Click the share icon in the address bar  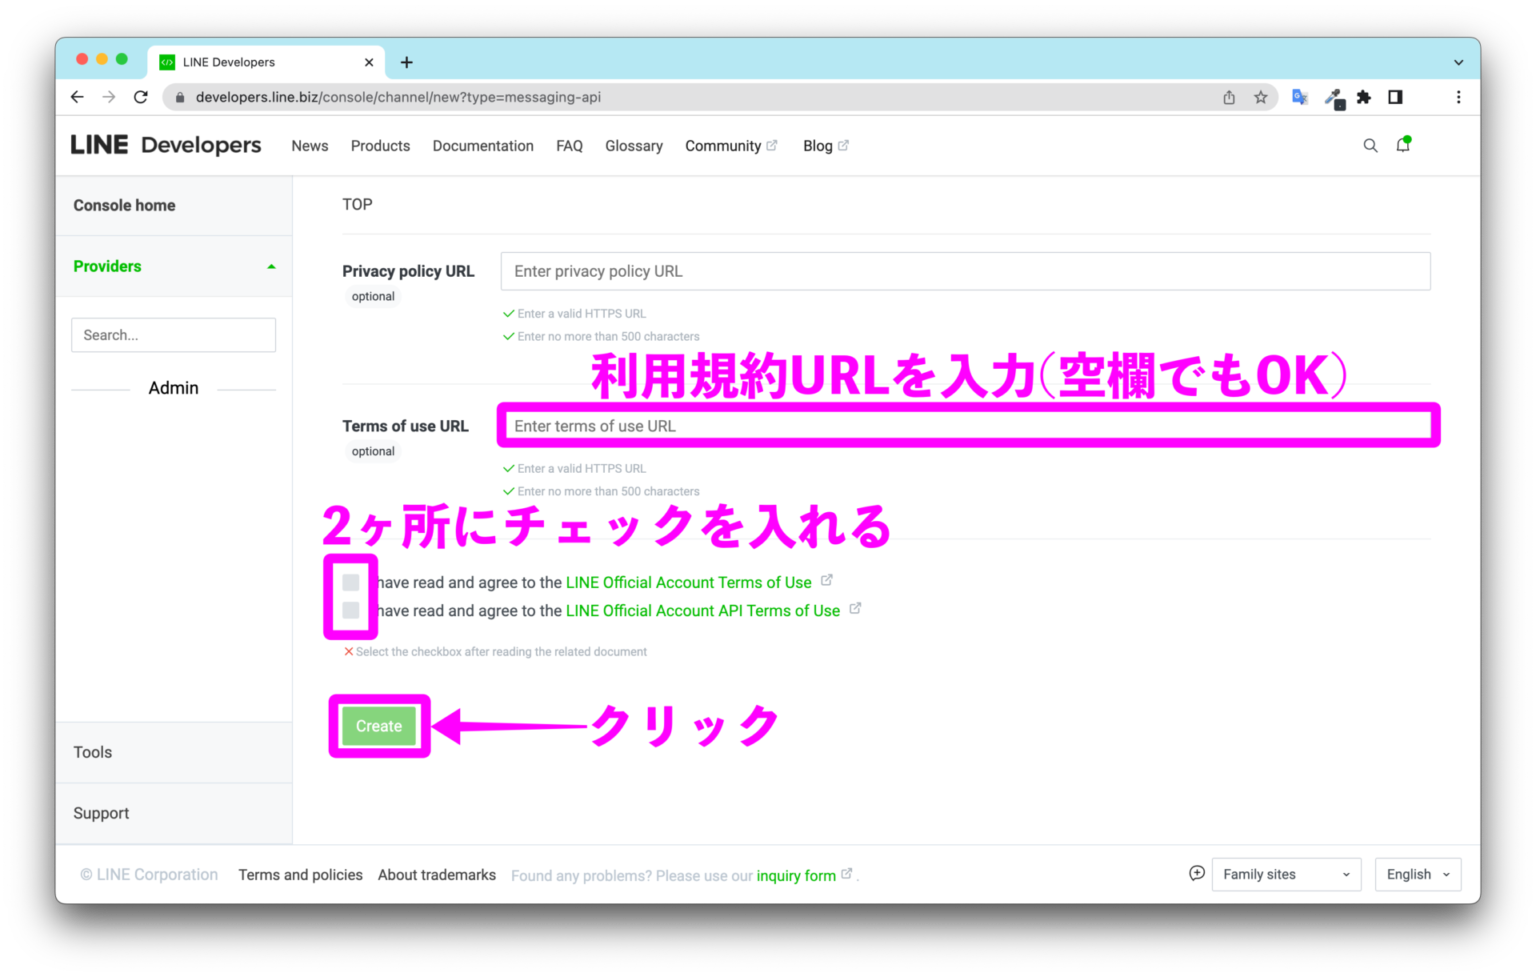point(1228,97)
